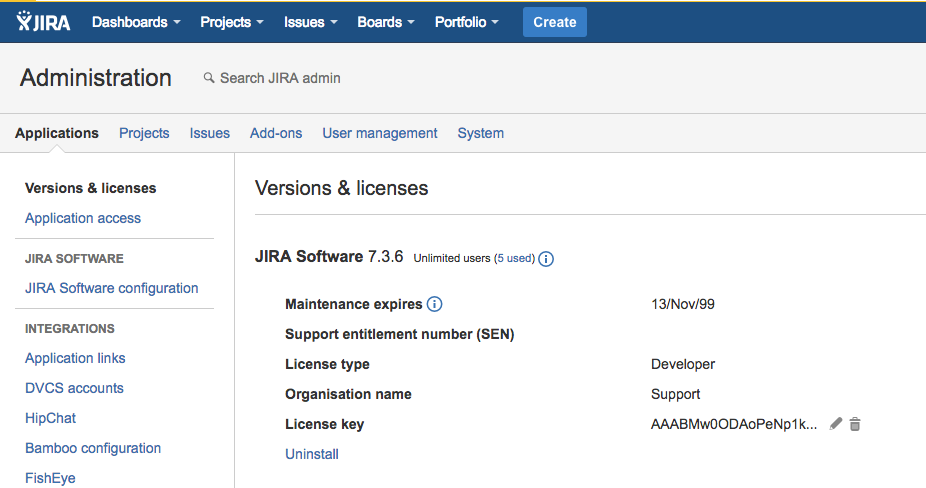
Task: Click the INTEGRATIONS sidebar section header
Action: 70,328
